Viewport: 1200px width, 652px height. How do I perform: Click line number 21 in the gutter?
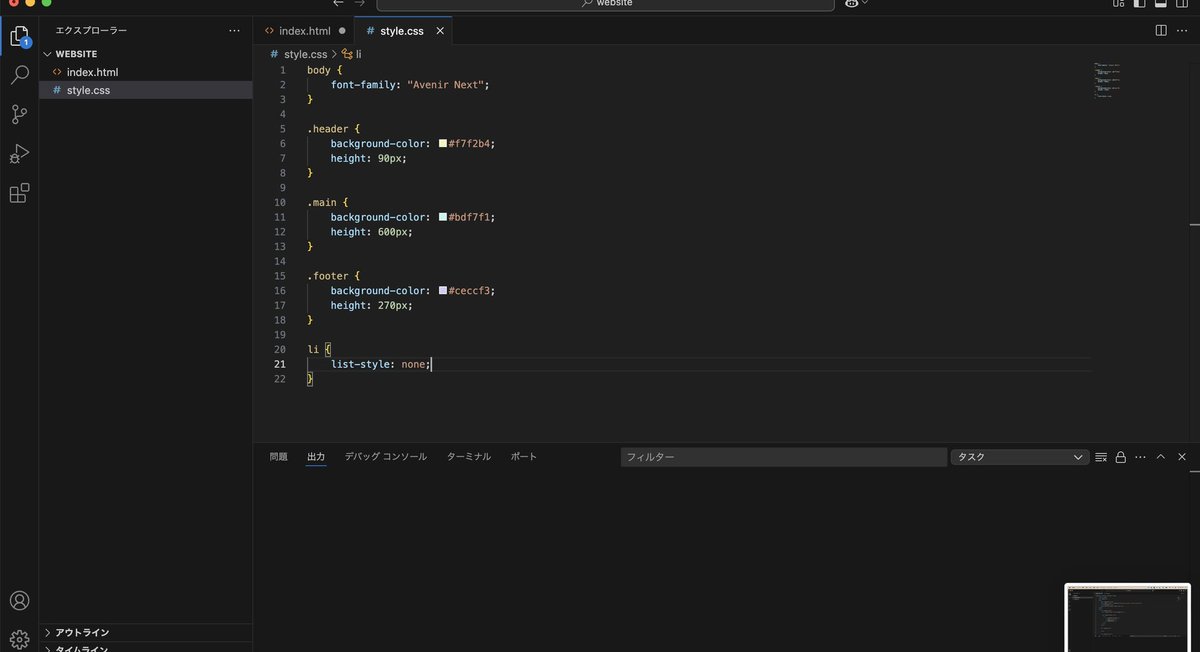[280, 364]
